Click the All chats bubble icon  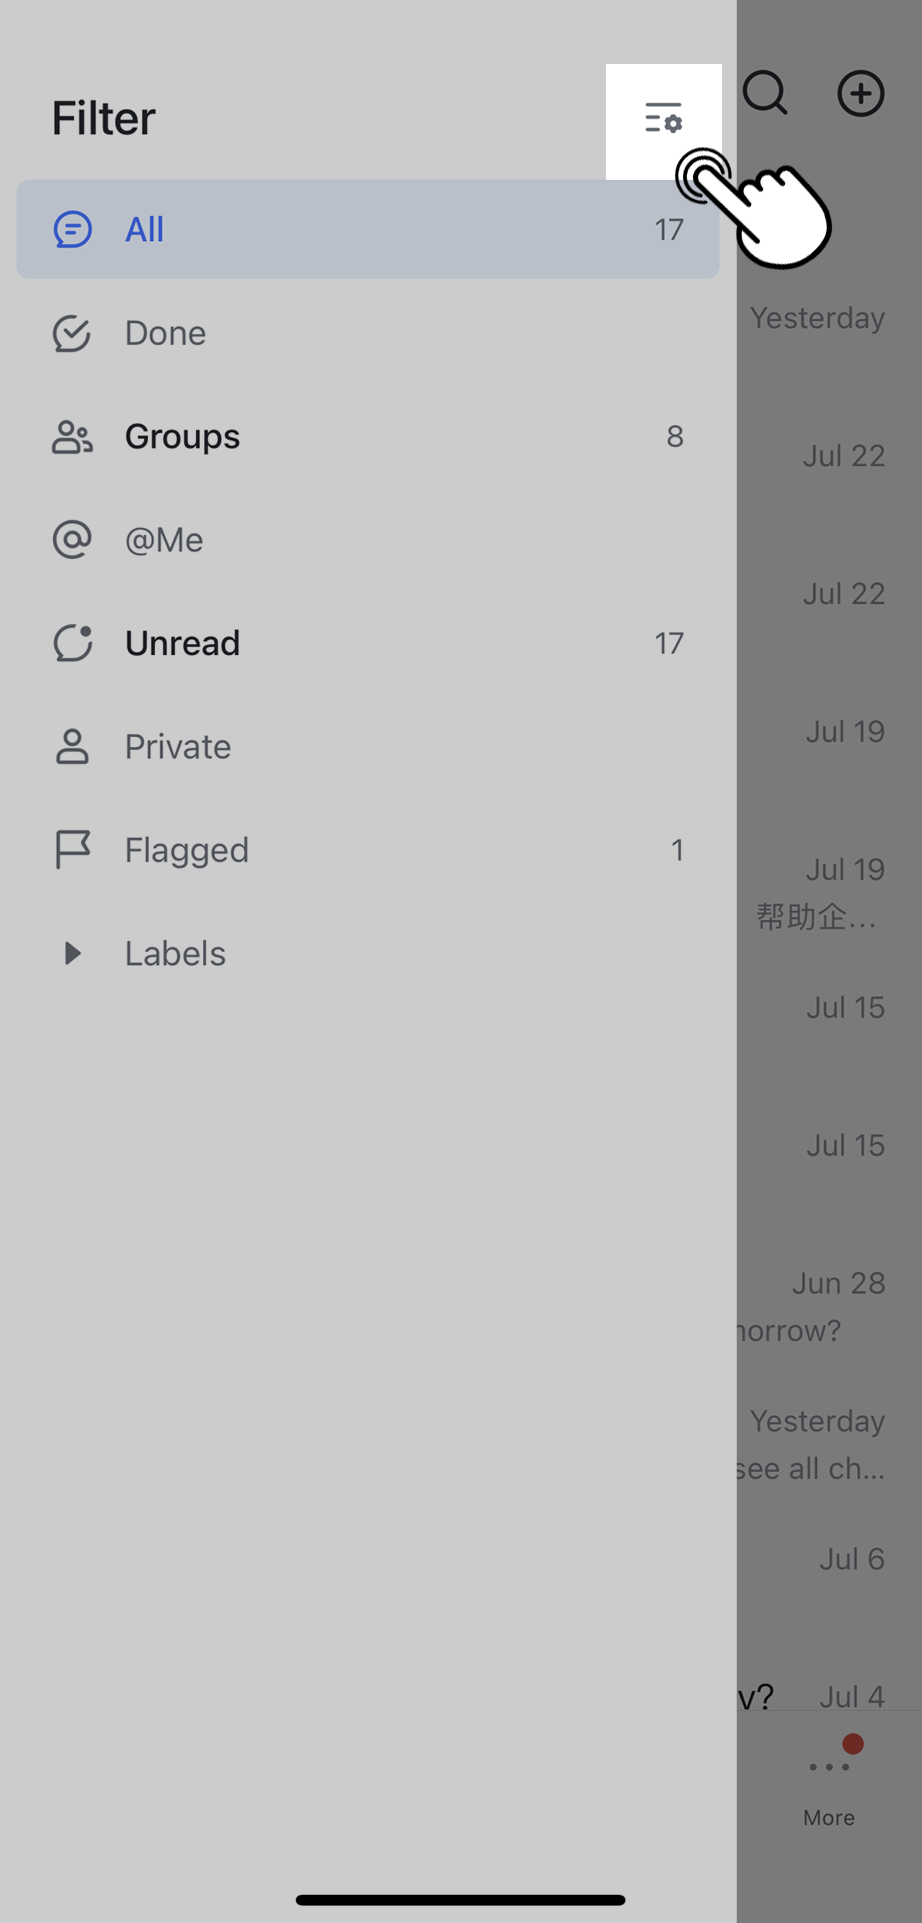[72, 229]
